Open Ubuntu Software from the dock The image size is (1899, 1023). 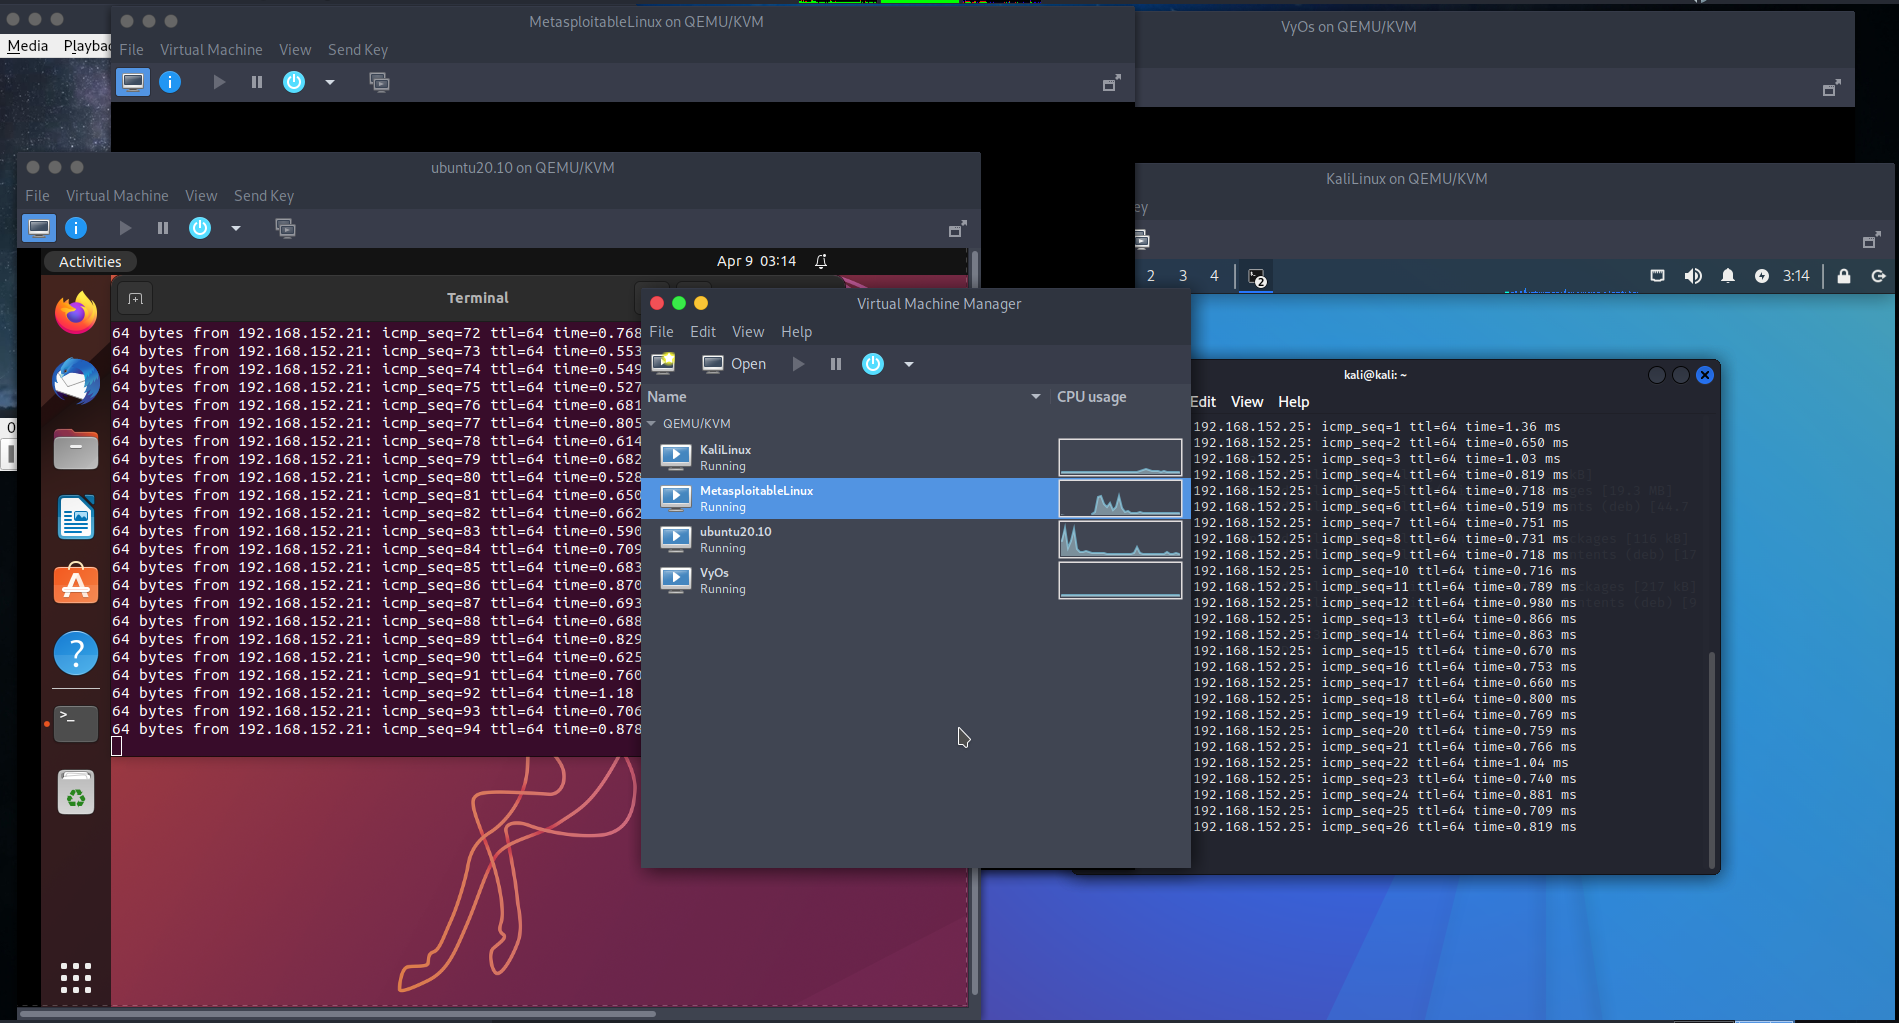click(x=76, y=585)
